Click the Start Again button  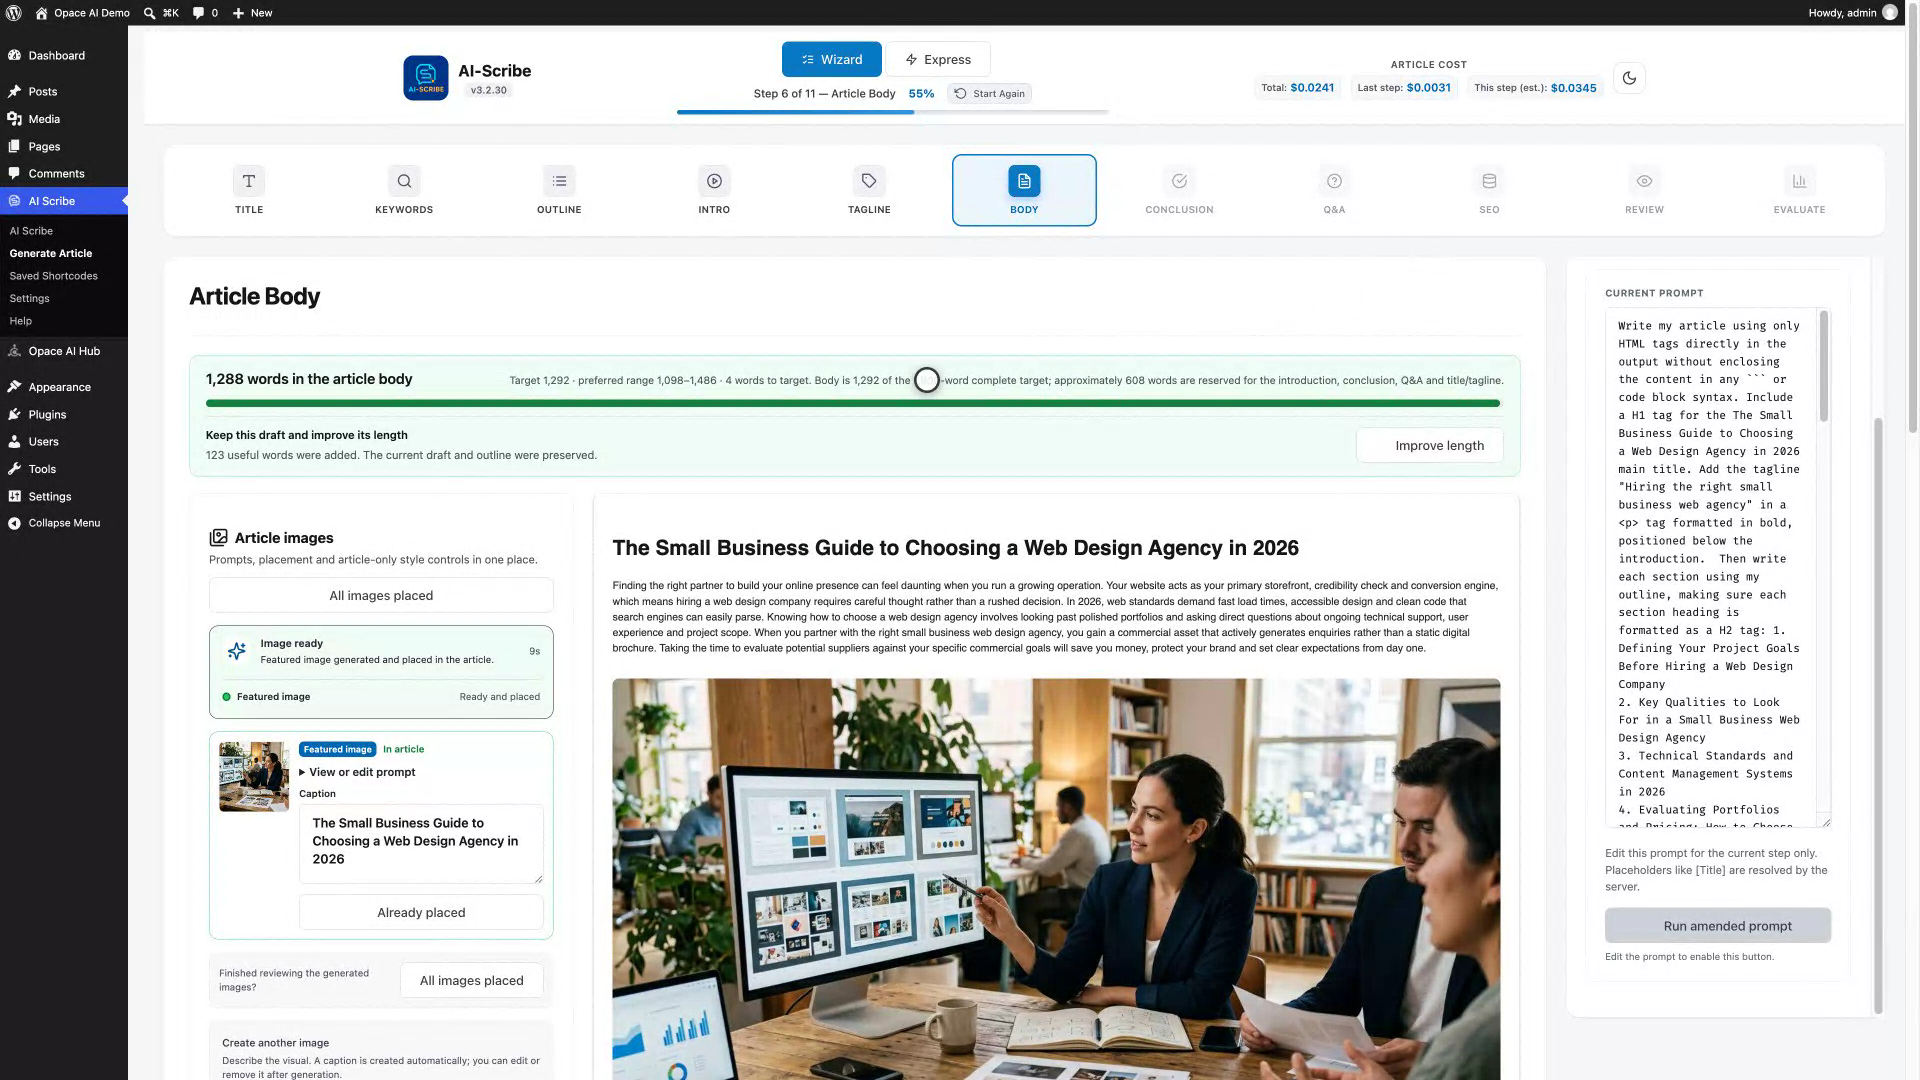[989, 94]
